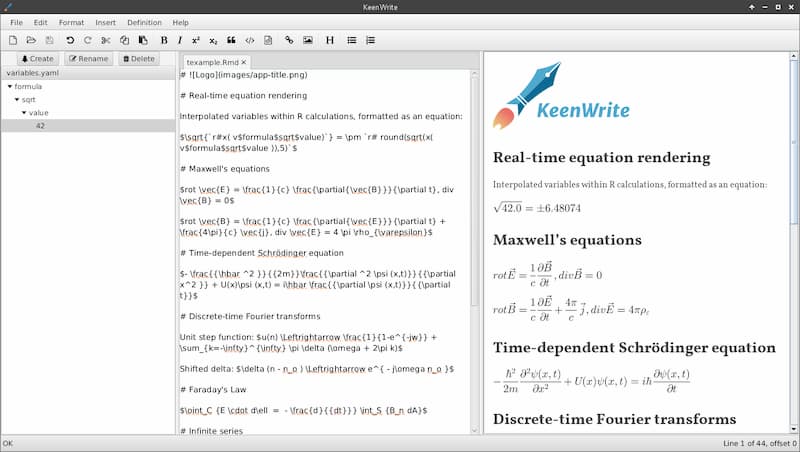Click the editor scrollbar down arrow
The image size is (800, 452).
[x=474, y=430]
